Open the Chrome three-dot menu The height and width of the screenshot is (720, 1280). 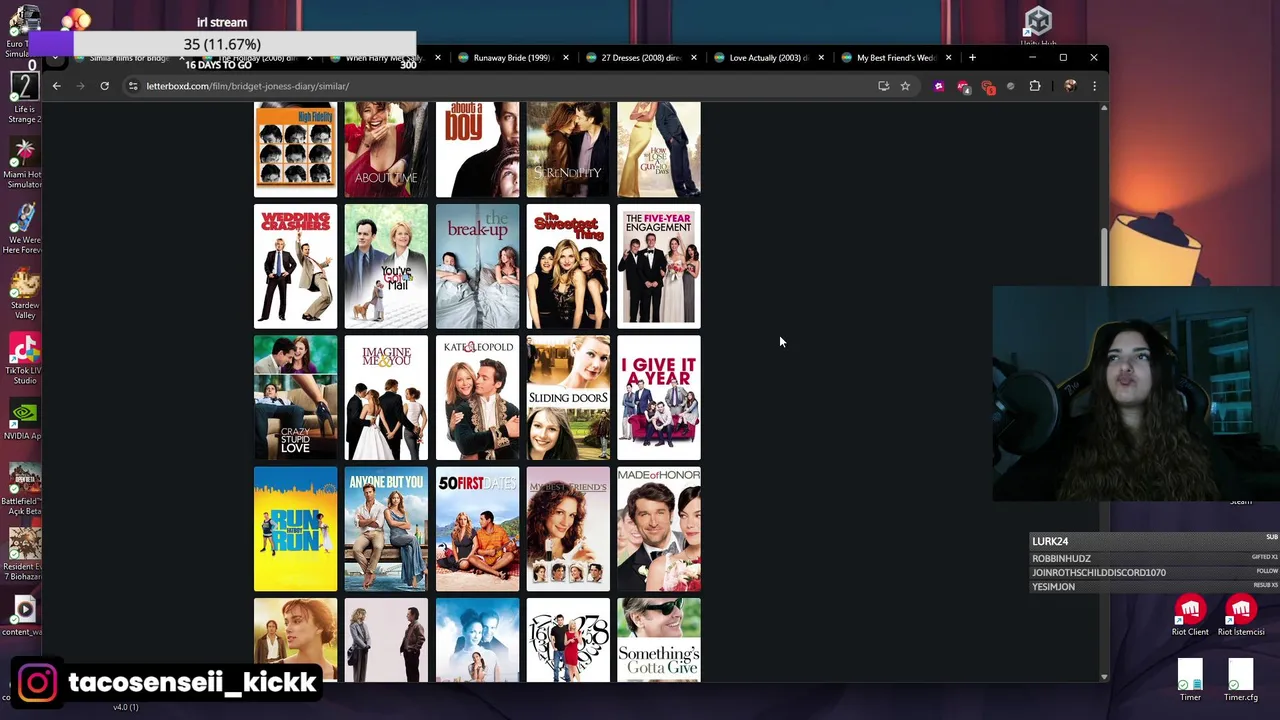(x=1094, y=86)
